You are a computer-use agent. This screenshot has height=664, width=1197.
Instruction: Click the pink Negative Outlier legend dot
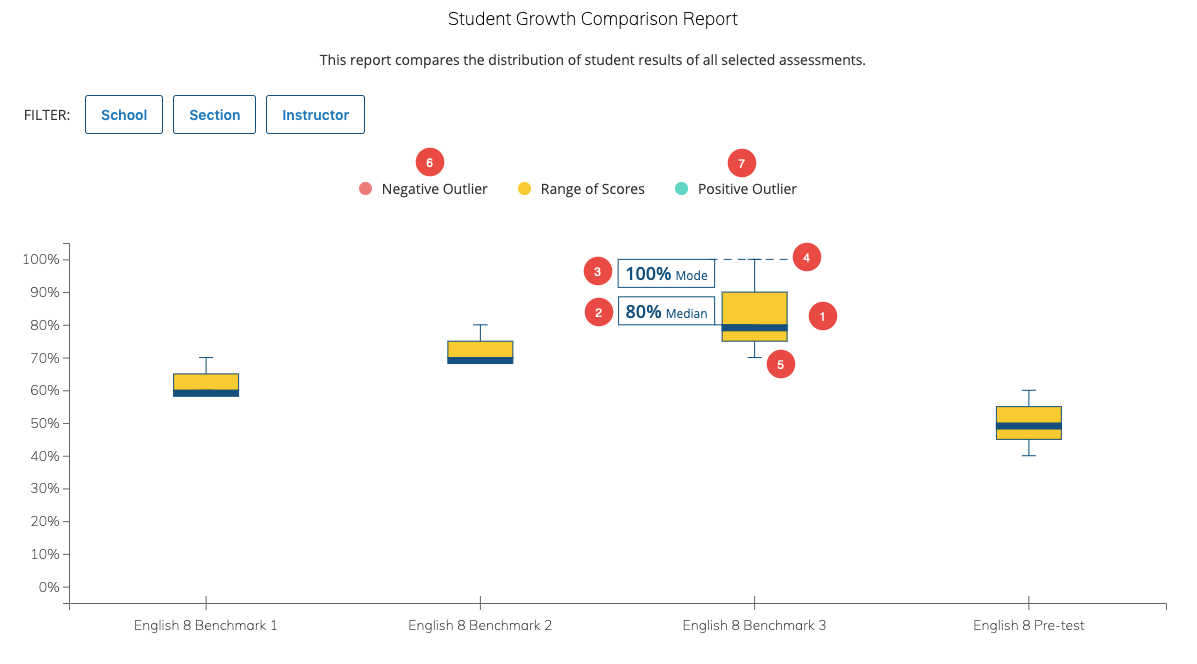pos(365,188)
